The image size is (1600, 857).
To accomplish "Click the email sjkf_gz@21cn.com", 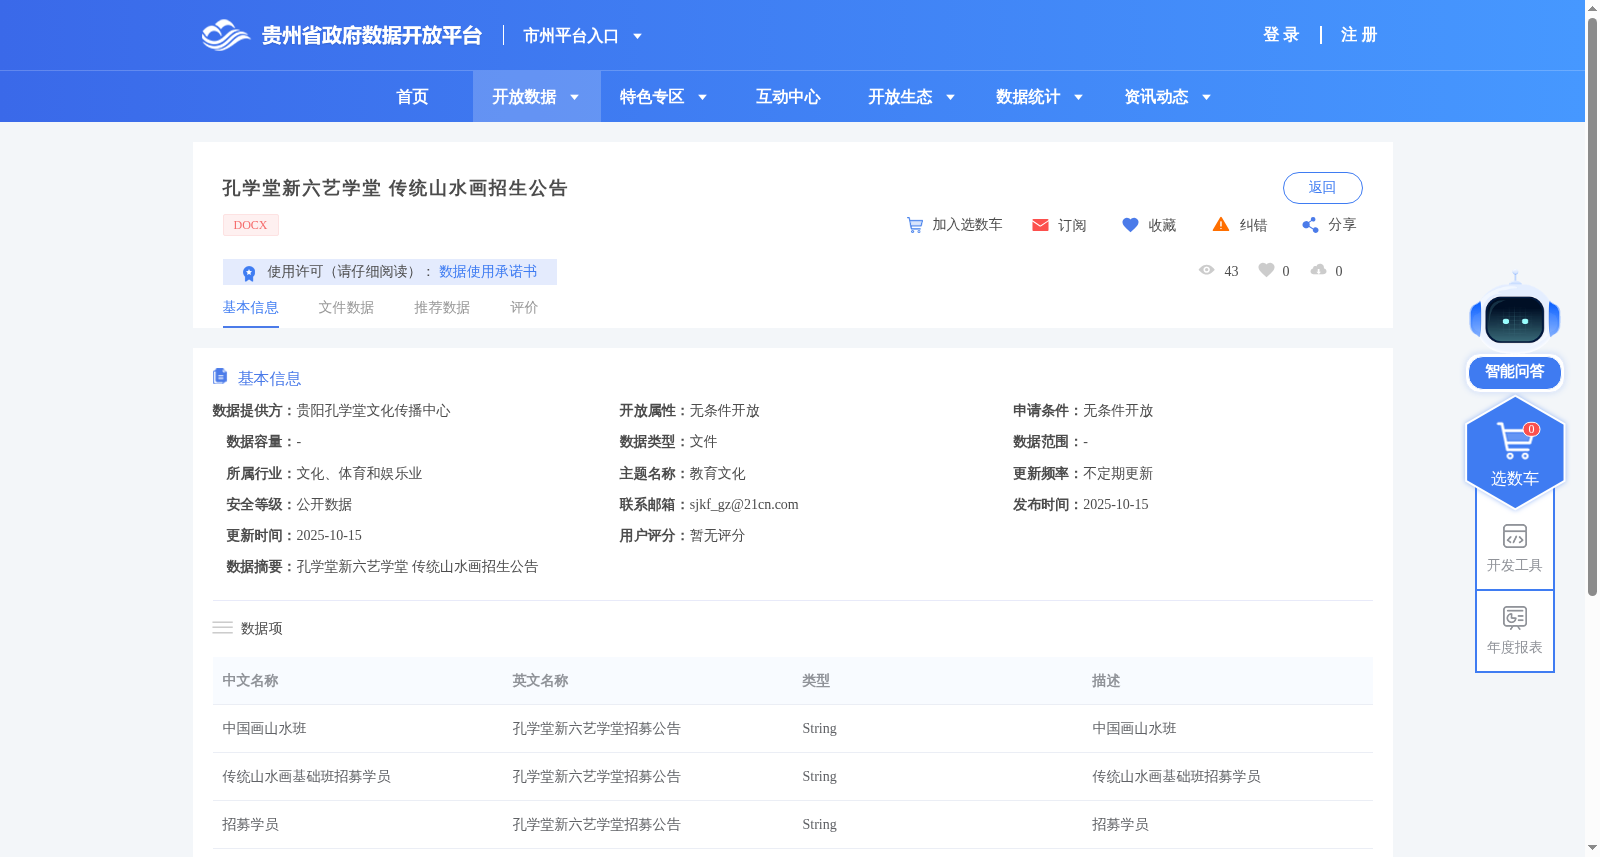I will [744, 505].
